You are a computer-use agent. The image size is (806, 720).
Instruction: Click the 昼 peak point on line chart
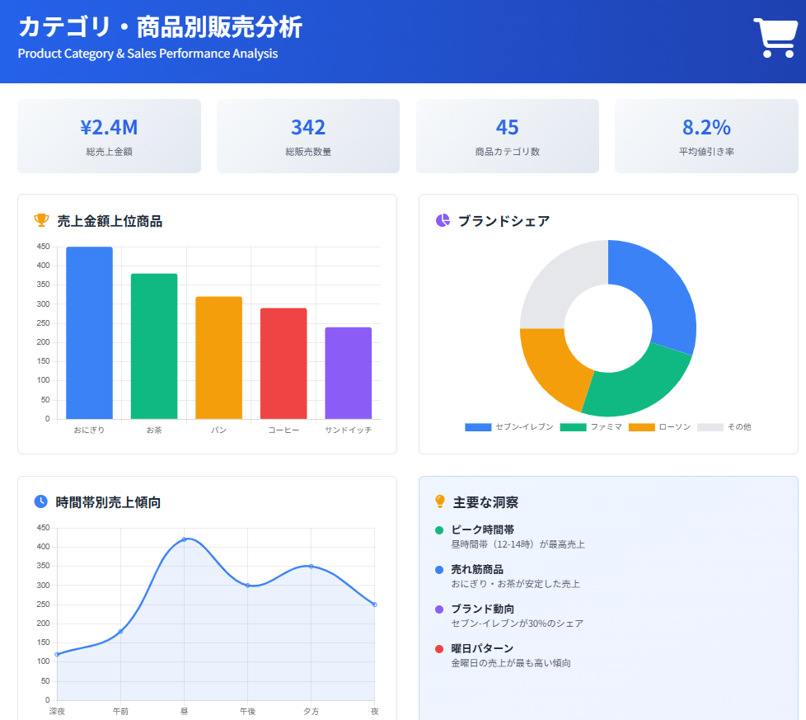pyautogui.click(x=184, y=539)
